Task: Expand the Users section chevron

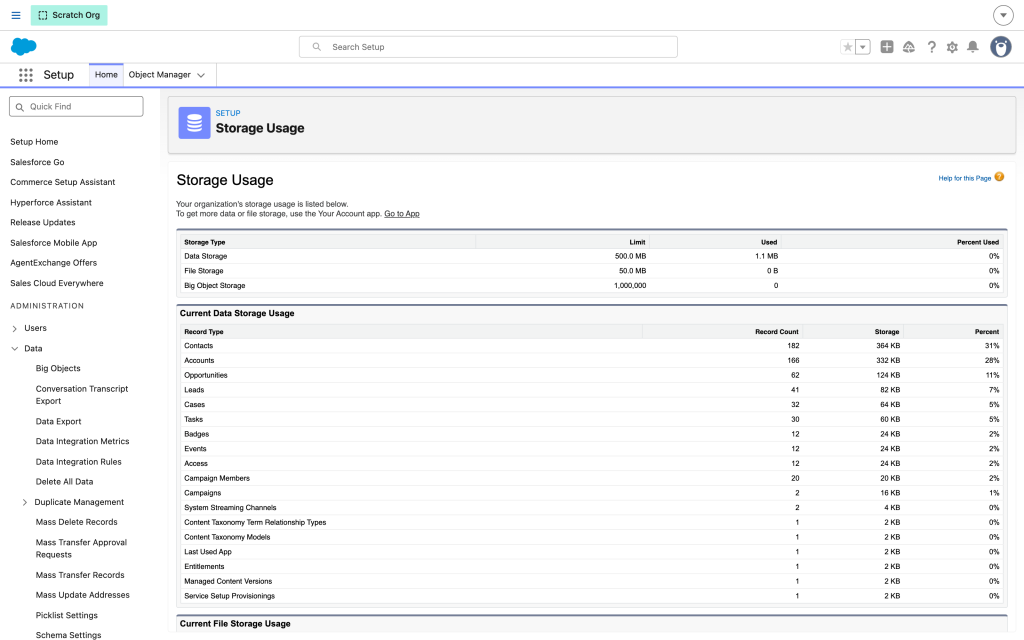Action: point(14,328)
